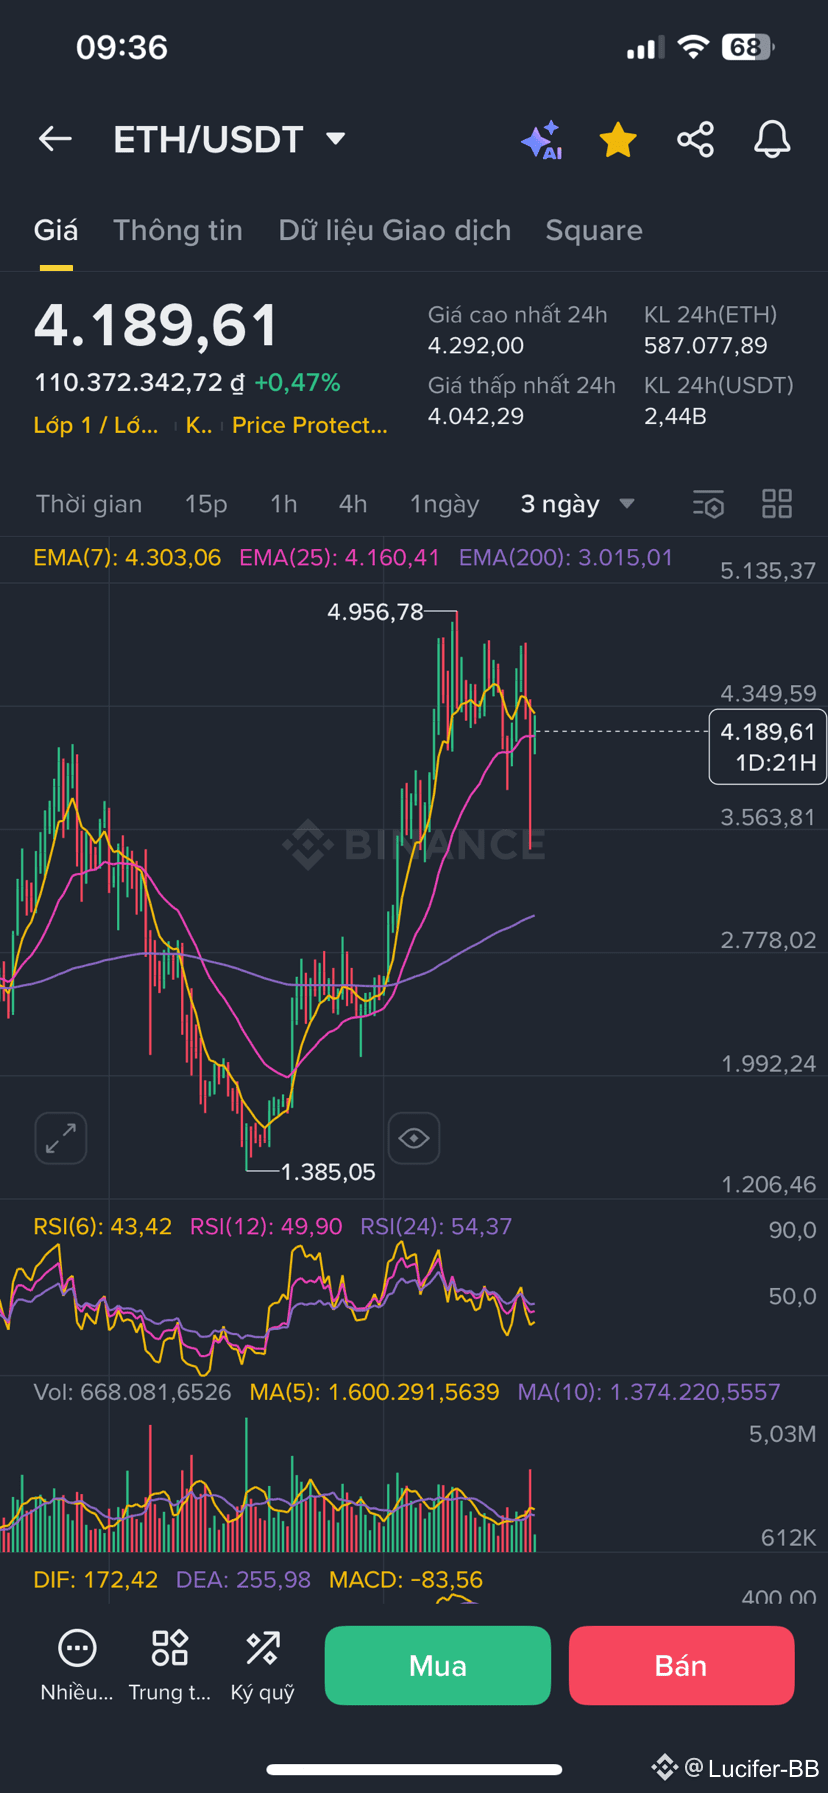Open the AI sparkle assistant icon

[x=542, y=140]
